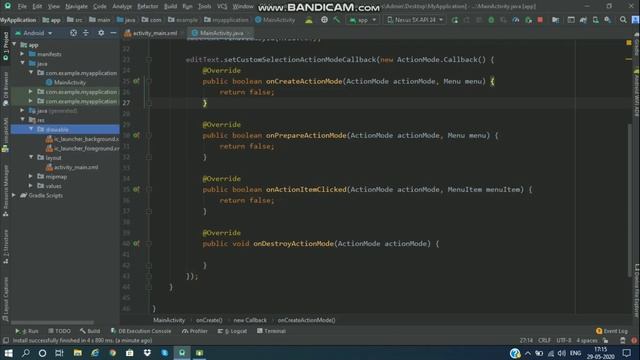This screenshot has height=360, width=640.
Task: Collapse the drawable folder arrow
Action: (x=31, y=129)
